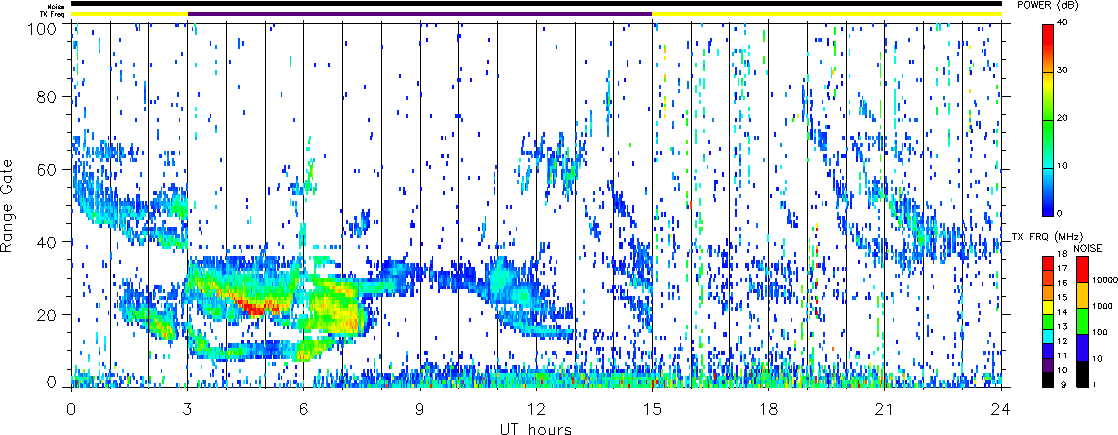
Task: Select the Range Gate y-axis label
Action: click(x=7, y=203)
